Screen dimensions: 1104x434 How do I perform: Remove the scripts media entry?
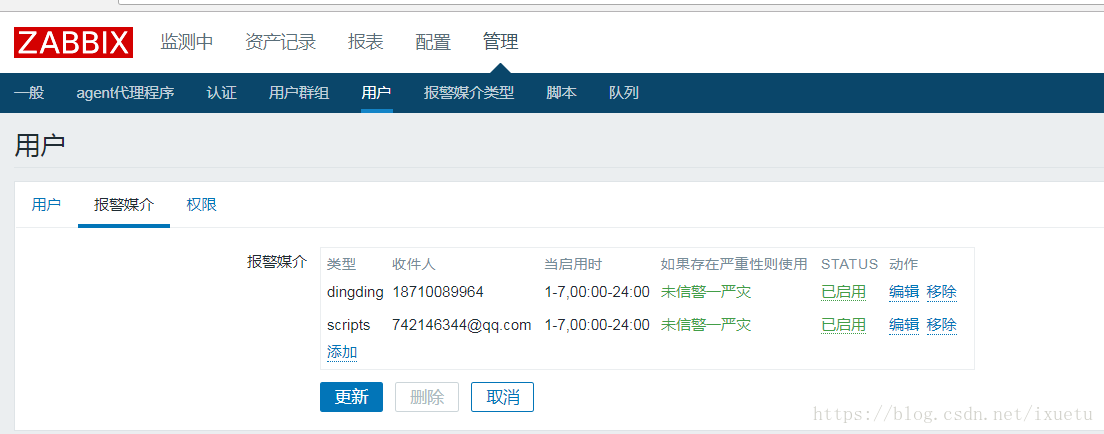tap(941, 325)
